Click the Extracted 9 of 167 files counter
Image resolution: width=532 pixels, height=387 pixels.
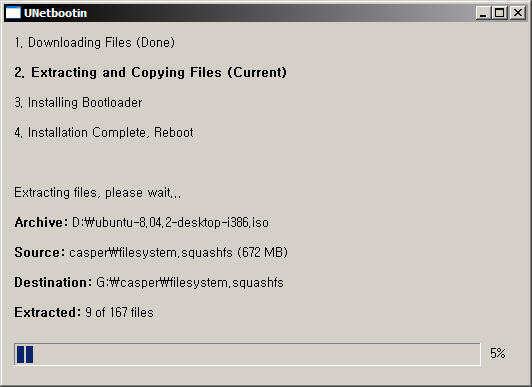click(84, 312)
